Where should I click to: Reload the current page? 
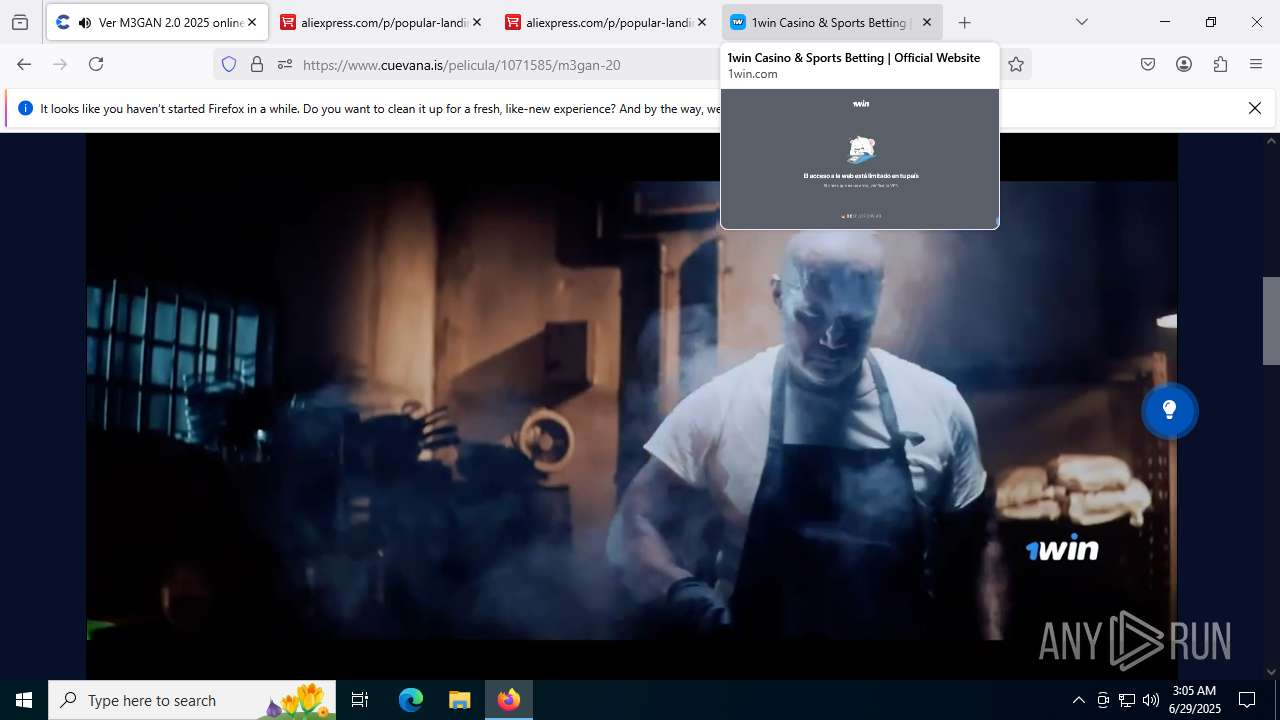coord(96,64)
